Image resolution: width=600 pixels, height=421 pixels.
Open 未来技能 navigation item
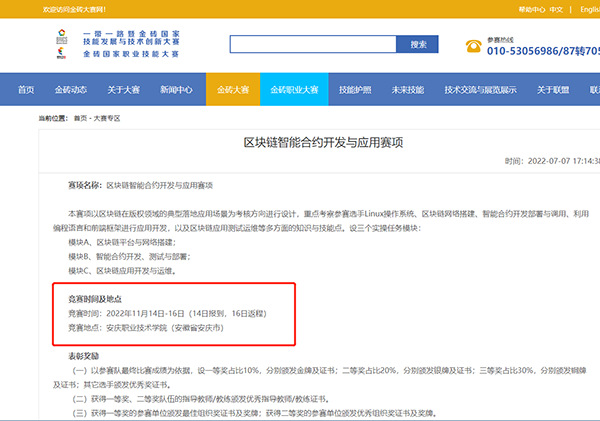click(x=408, y=90)
